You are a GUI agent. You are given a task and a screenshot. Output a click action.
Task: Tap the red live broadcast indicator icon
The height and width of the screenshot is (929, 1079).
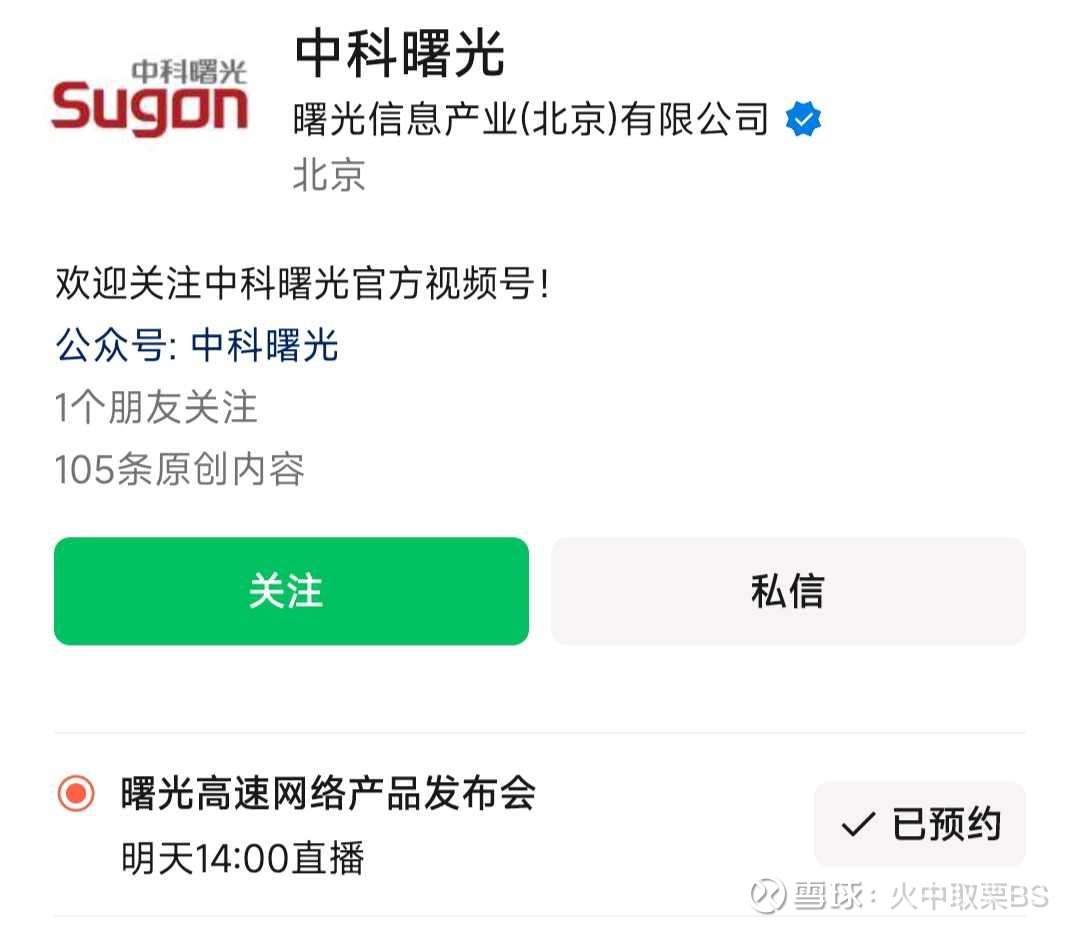pyautogui.click(x=76, y=794)
